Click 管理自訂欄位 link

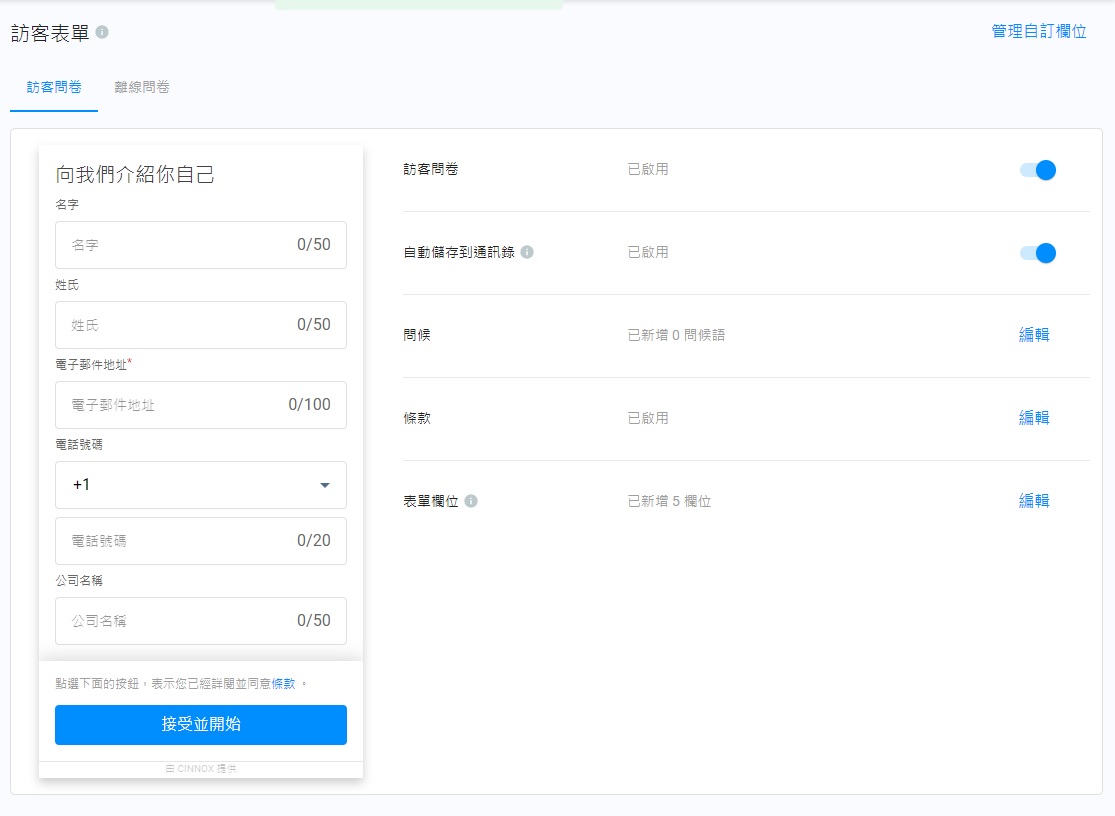[1039, 31]
